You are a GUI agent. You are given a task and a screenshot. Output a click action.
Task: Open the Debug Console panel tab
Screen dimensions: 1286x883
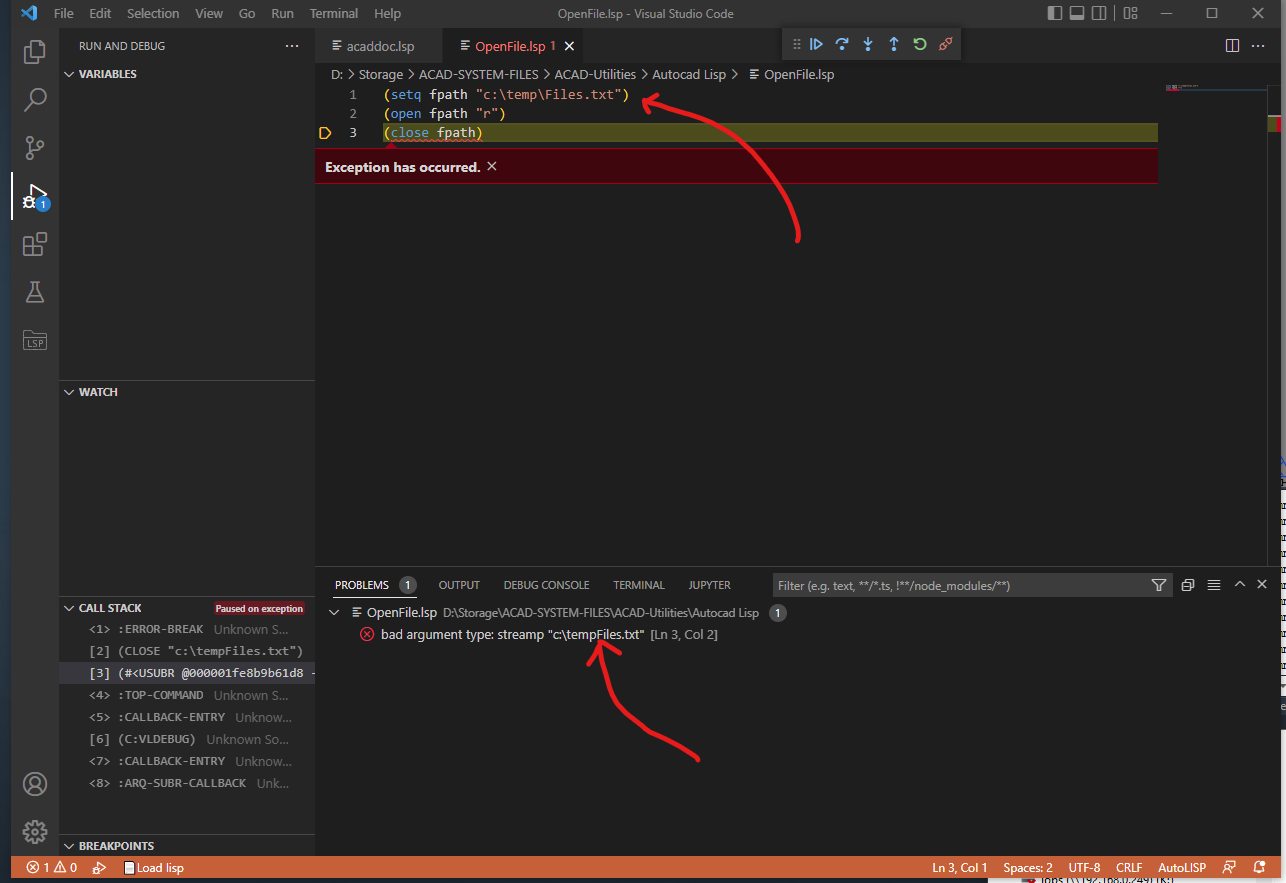coord(546,584)
